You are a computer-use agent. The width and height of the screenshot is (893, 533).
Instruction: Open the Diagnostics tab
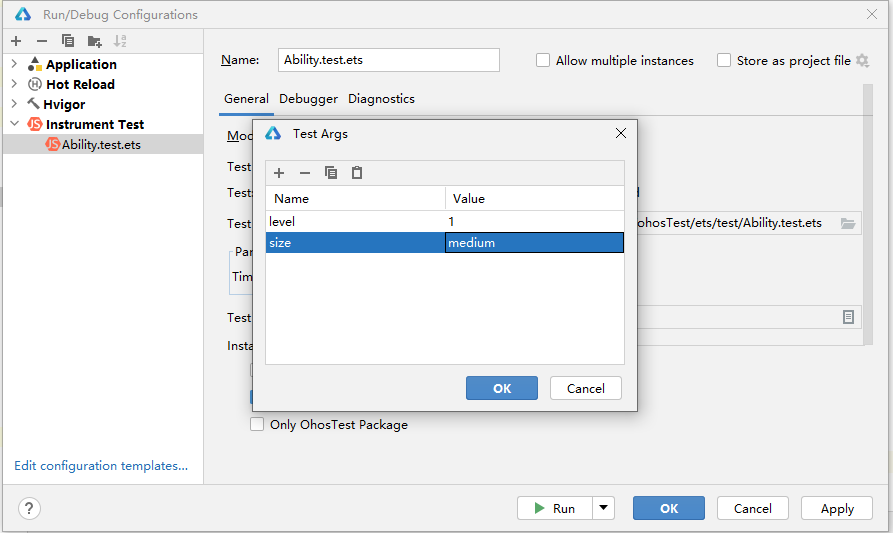[x=381, y=99]
